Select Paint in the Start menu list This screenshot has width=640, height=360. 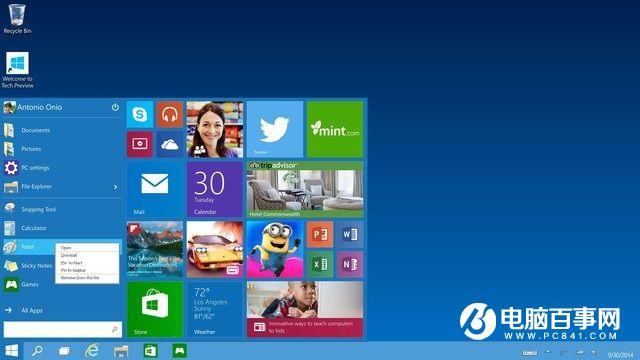pos(28,247)
